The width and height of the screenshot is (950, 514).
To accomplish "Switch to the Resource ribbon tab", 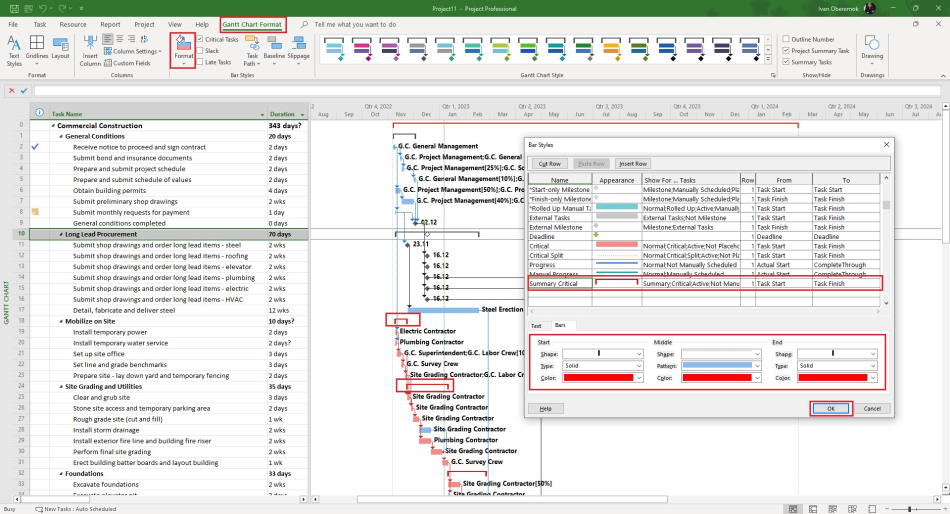I will pyautogui.click(x=73, y=24).
